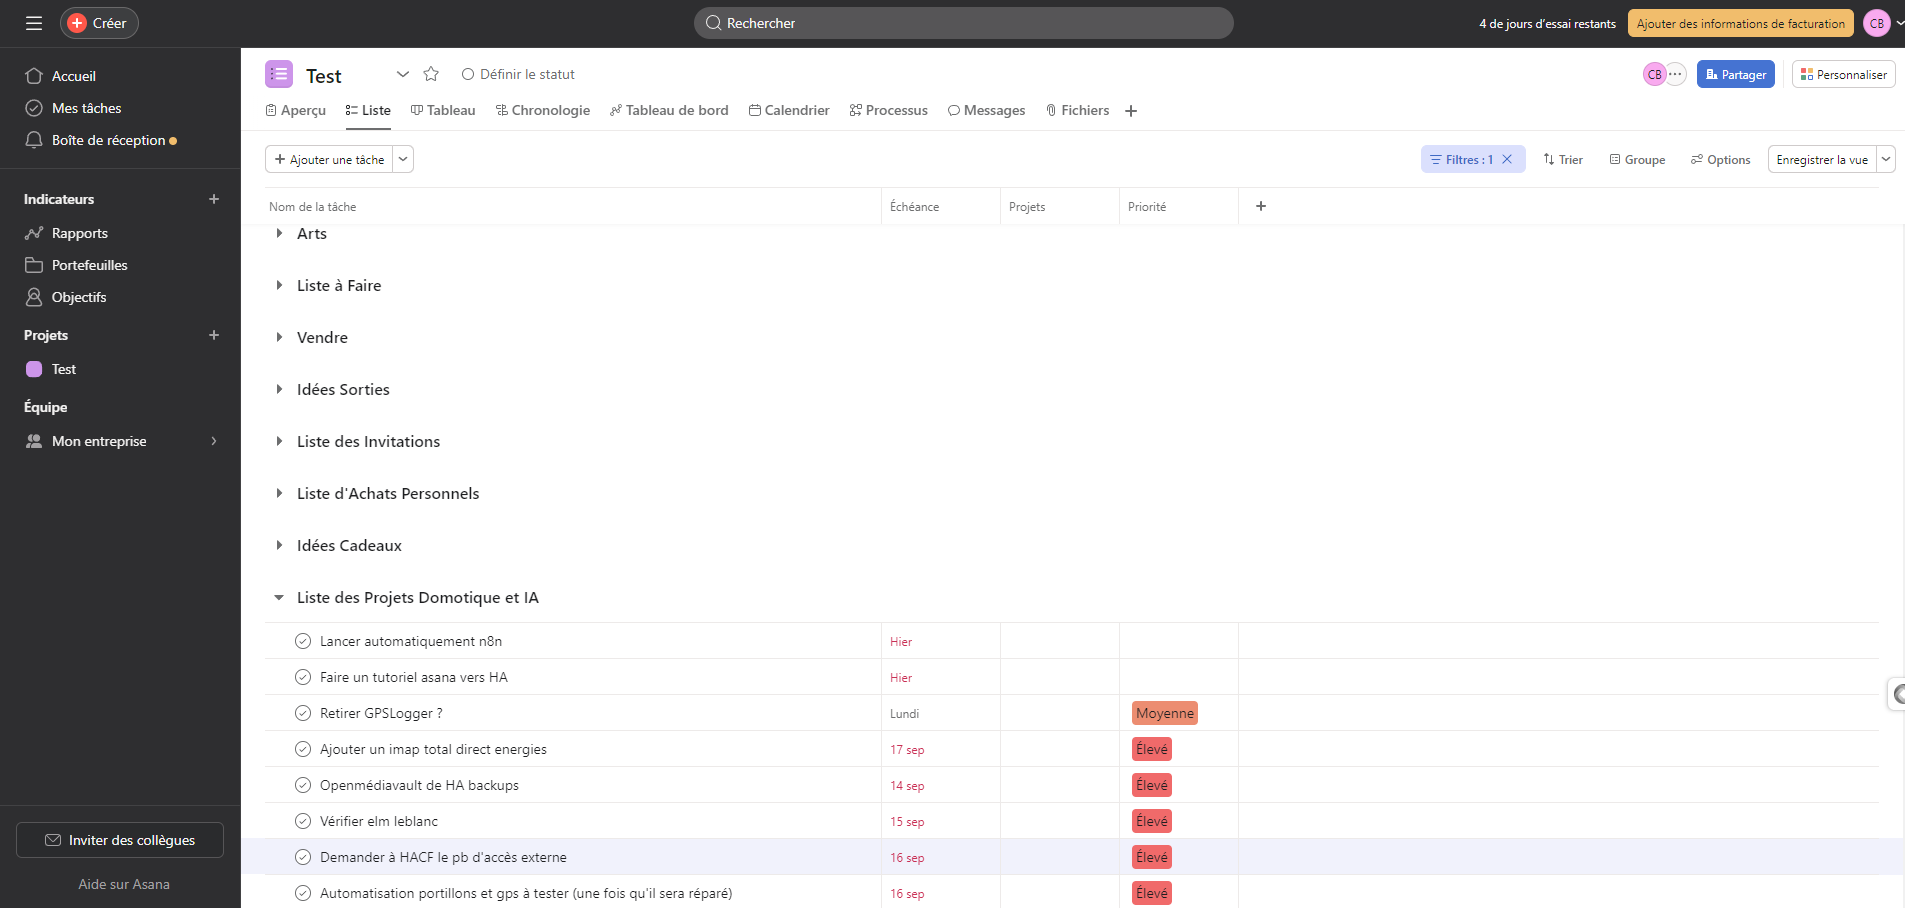The width and height of the screenshot is (1905, 908).
Task: Add a new column with plus icon
Action: pos(1260,206)
